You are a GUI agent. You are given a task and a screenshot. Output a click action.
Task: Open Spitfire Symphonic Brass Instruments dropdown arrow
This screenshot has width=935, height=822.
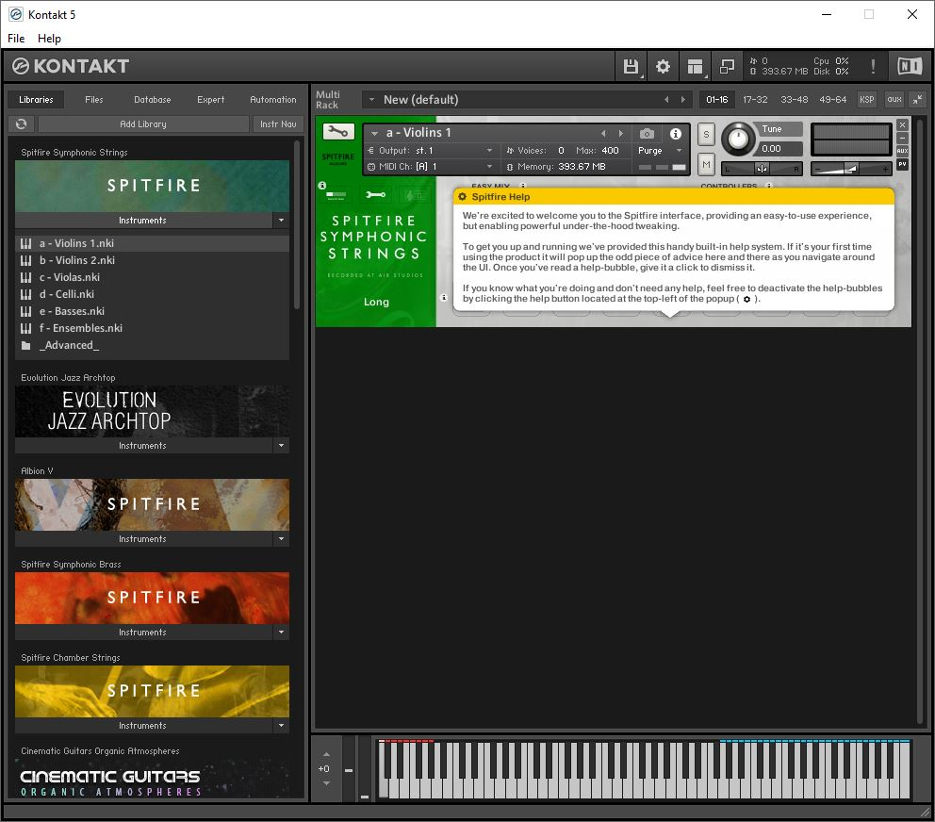point(281,632)
